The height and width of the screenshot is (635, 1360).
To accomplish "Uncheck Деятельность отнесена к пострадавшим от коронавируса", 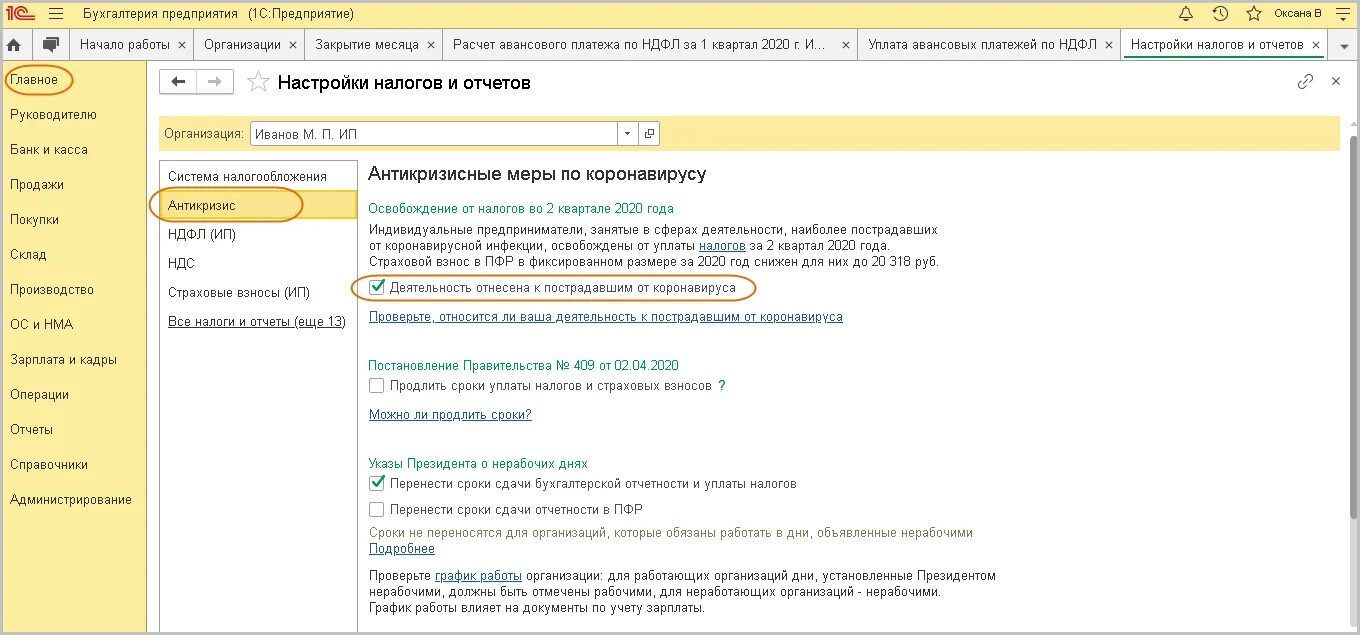I will coord(376,287).
